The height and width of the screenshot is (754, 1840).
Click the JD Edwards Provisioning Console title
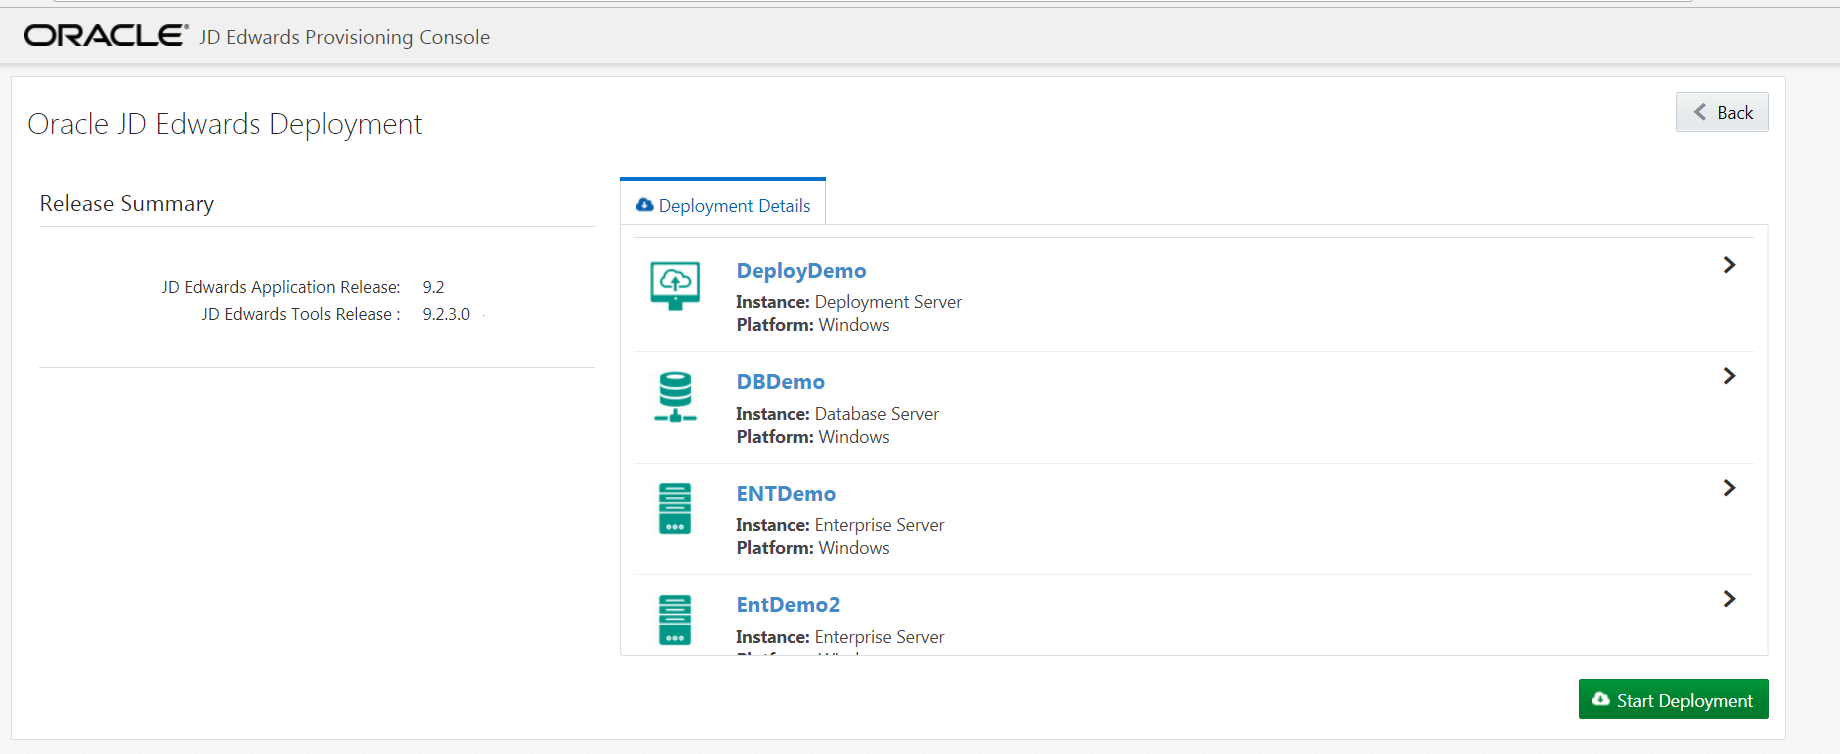(x=344, y=37)
